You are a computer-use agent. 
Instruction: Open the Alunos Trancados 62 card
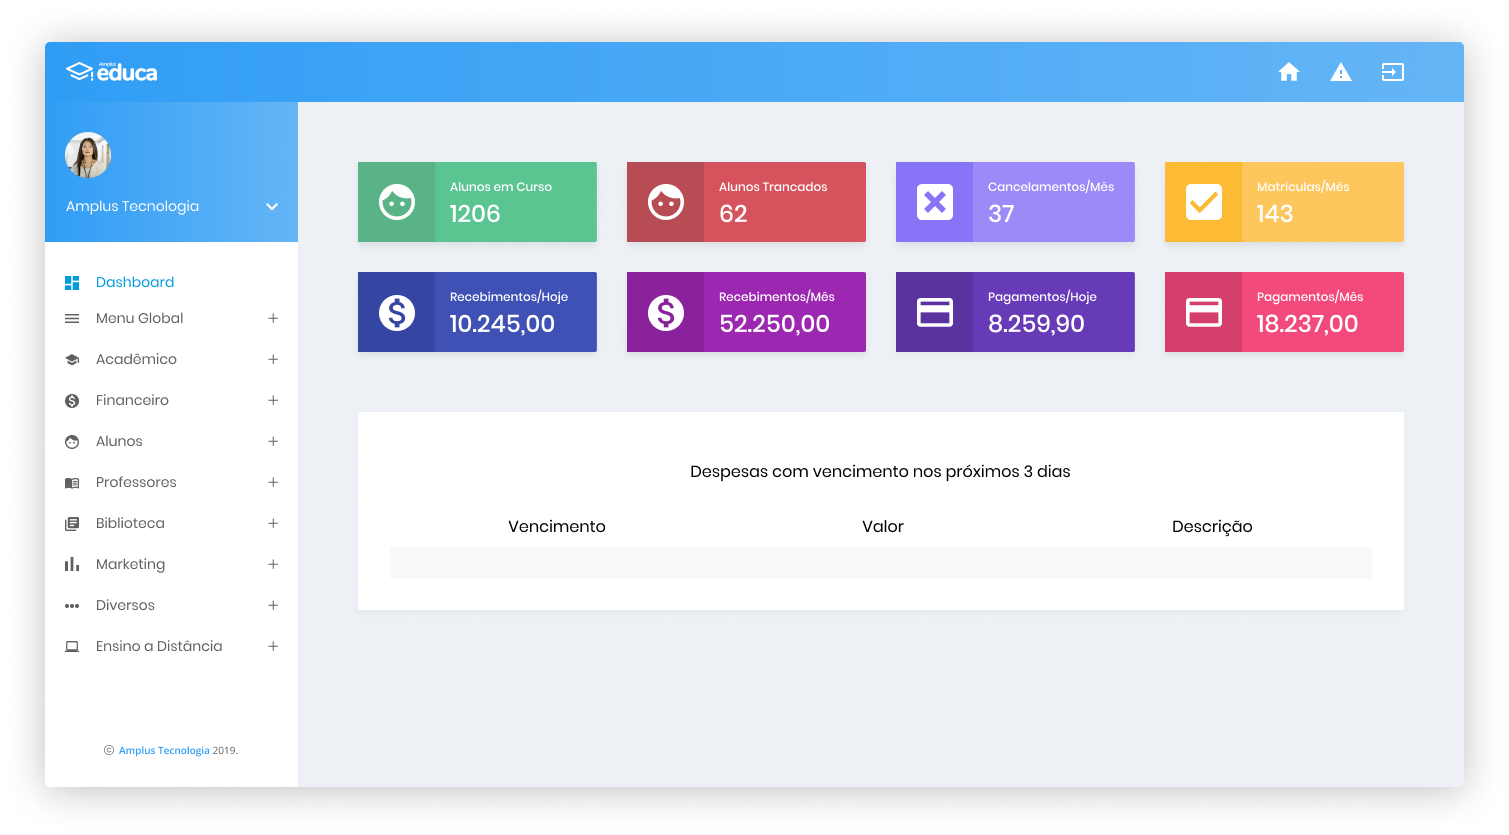click(746, 202)
